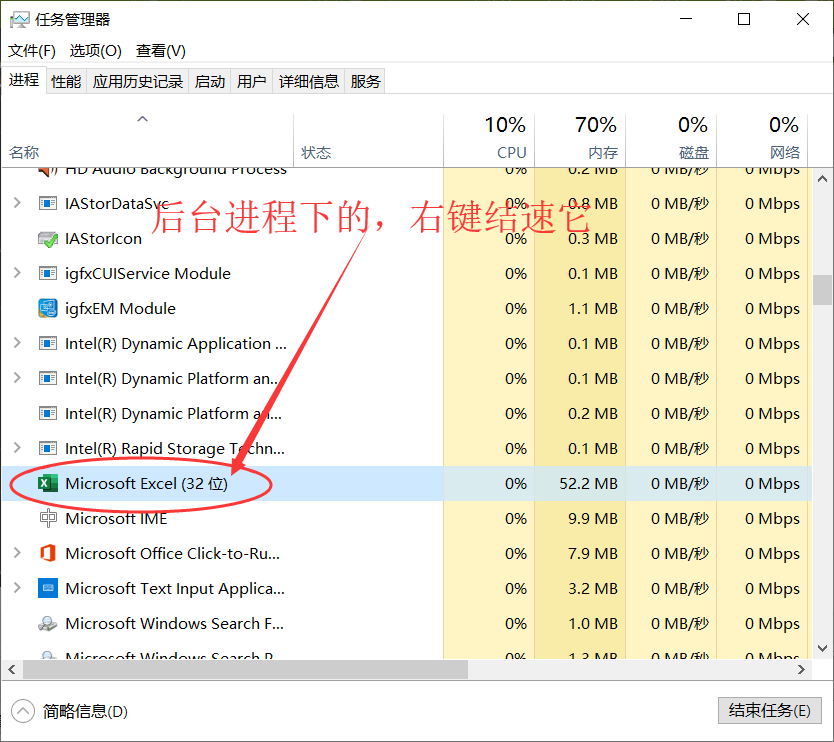
Task: Click the horizontal scrollbar right arrow
Action: [x=801, y=670]
